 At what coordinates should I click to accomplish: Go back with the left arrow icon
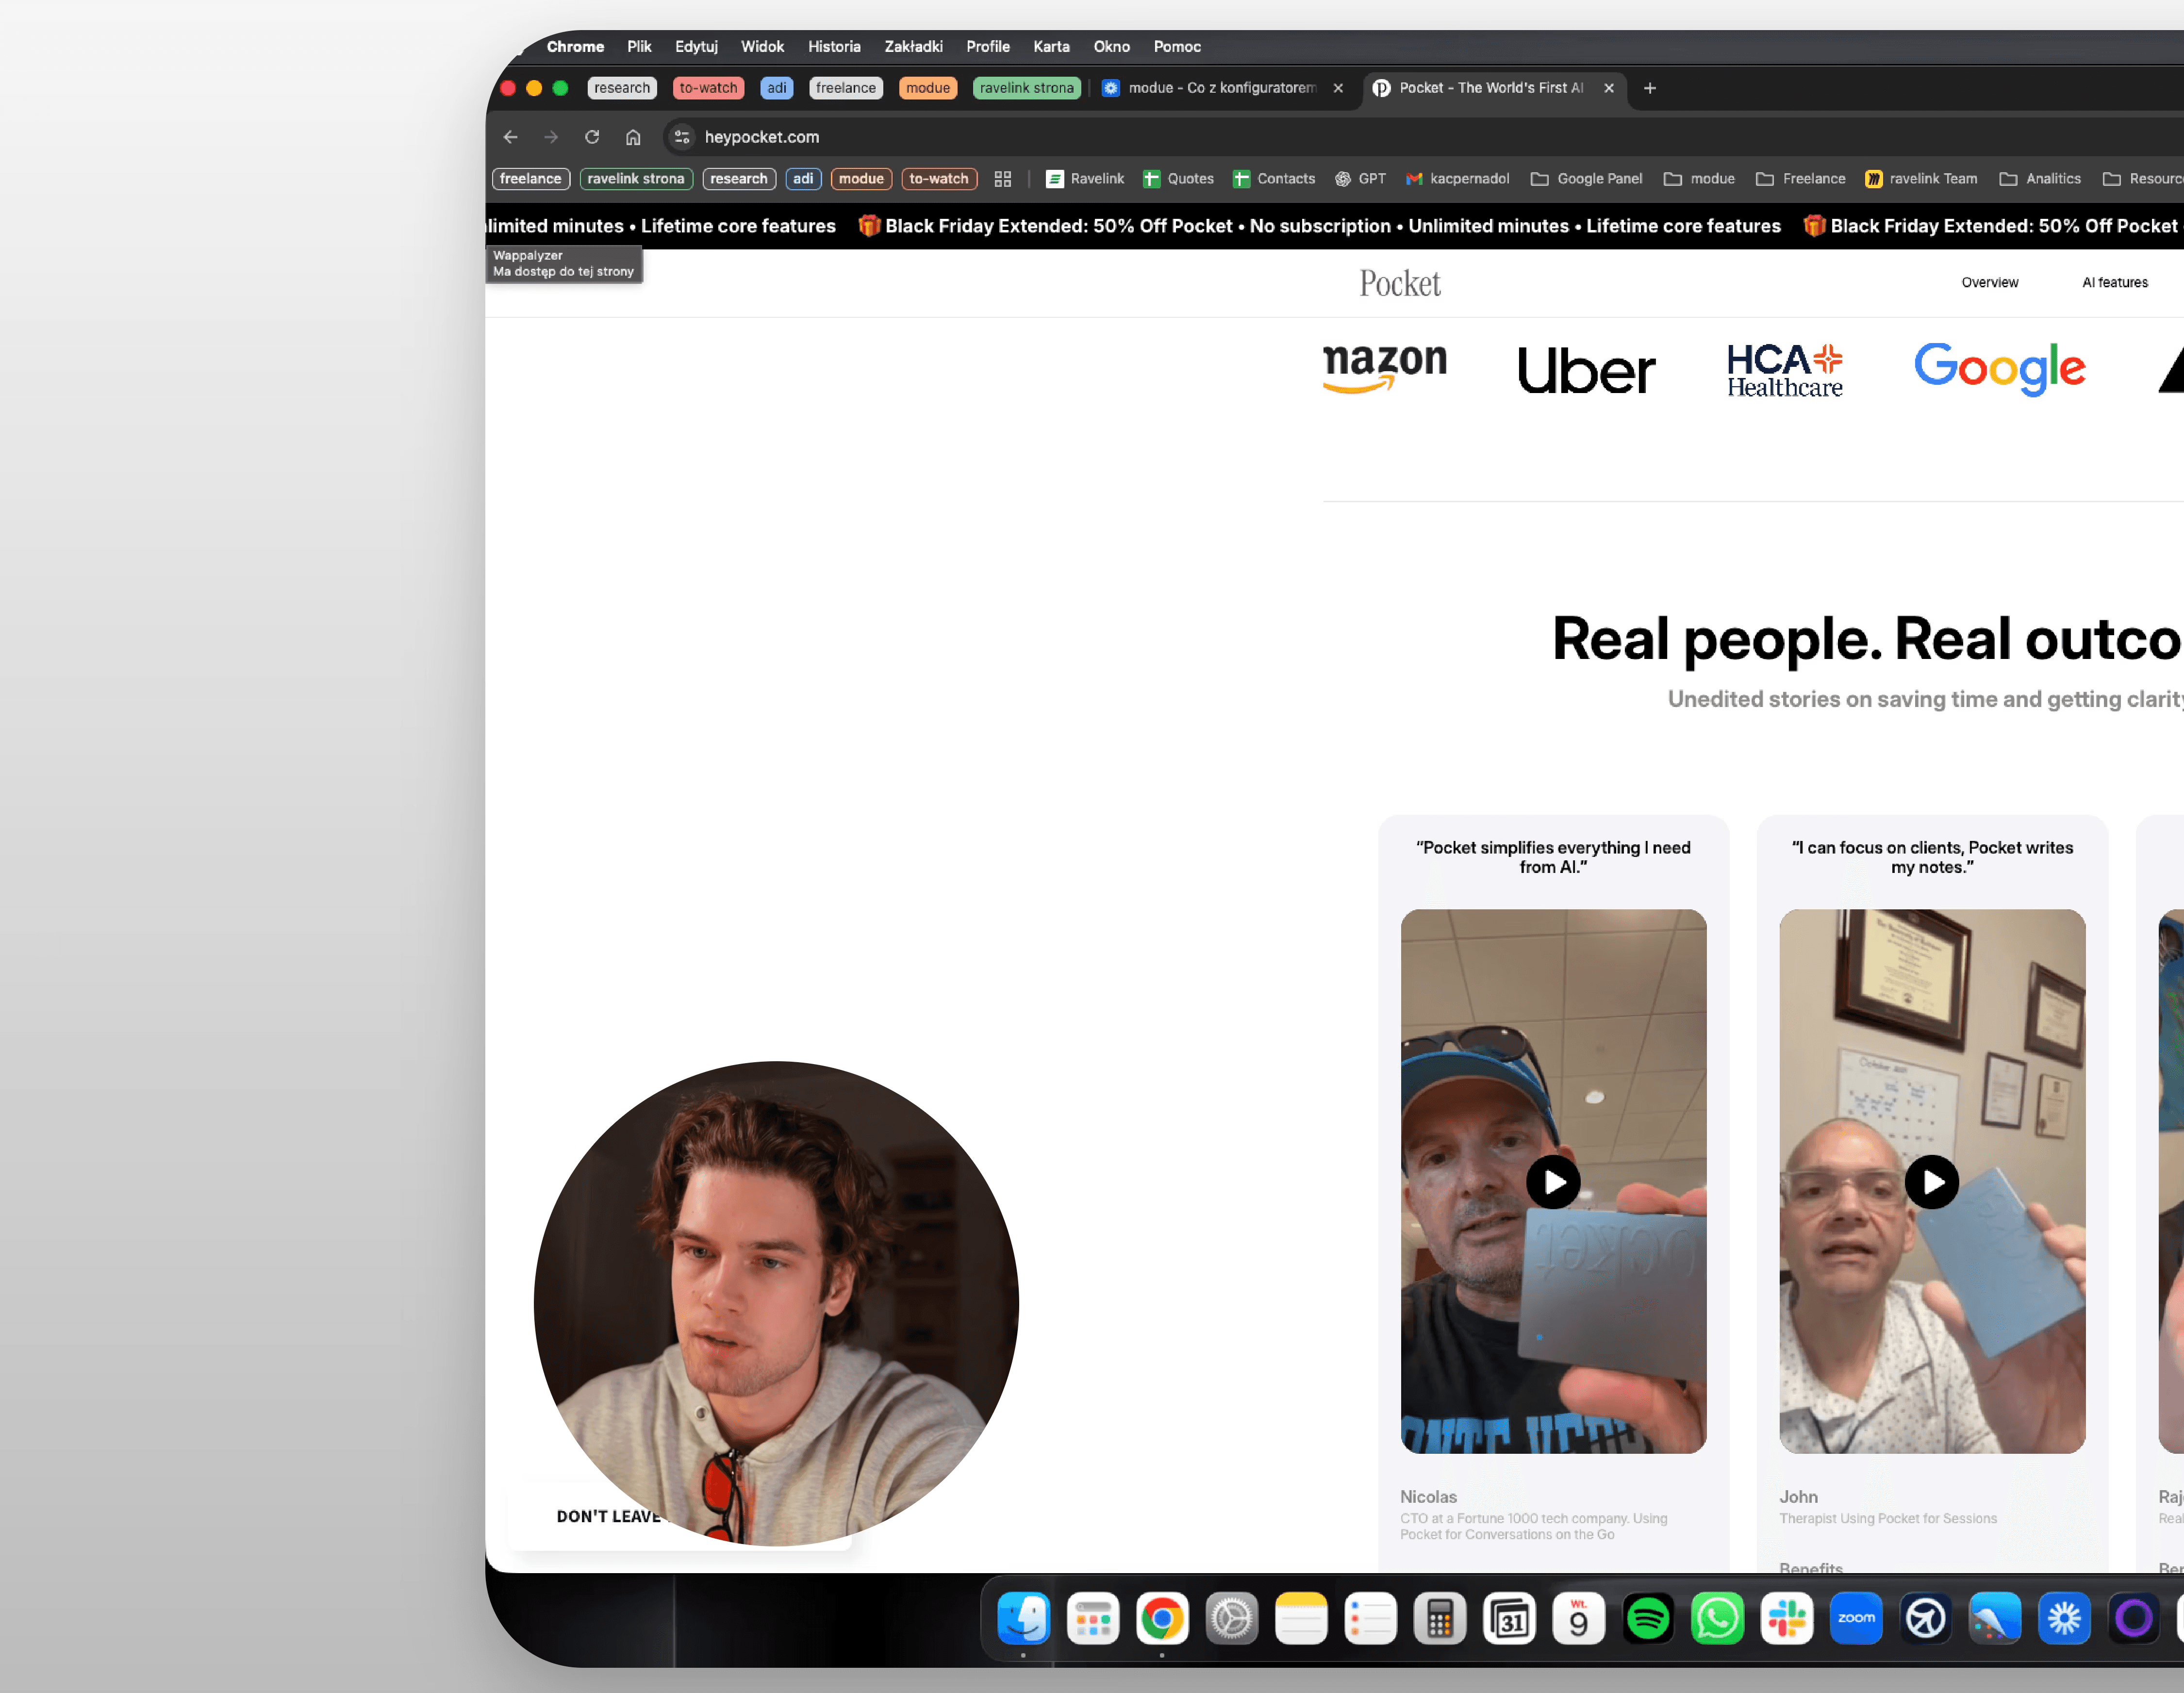511,137
